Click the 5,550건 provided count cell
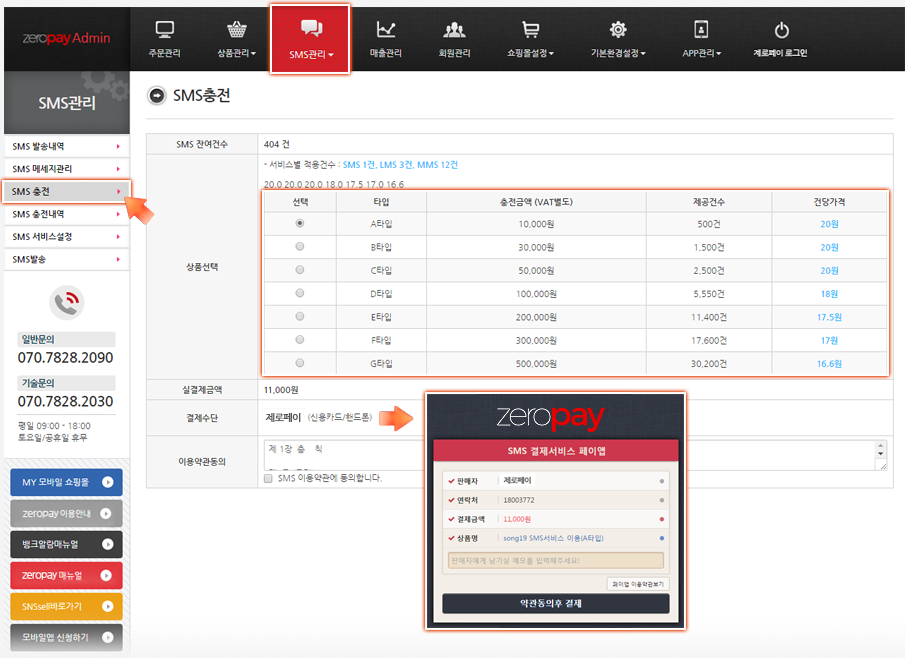The height and width of the screenshot is (658, 905). pos(709,294)
